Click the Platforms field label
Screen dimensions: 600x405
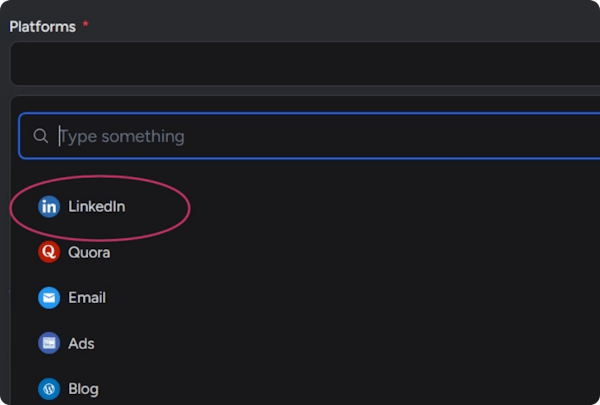click(43, 26)
